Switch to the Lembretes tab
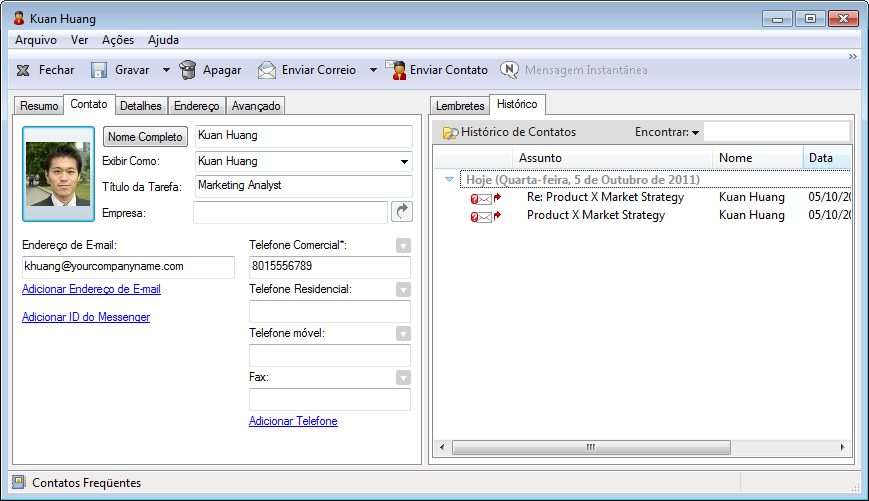 [x=460, y=106]
